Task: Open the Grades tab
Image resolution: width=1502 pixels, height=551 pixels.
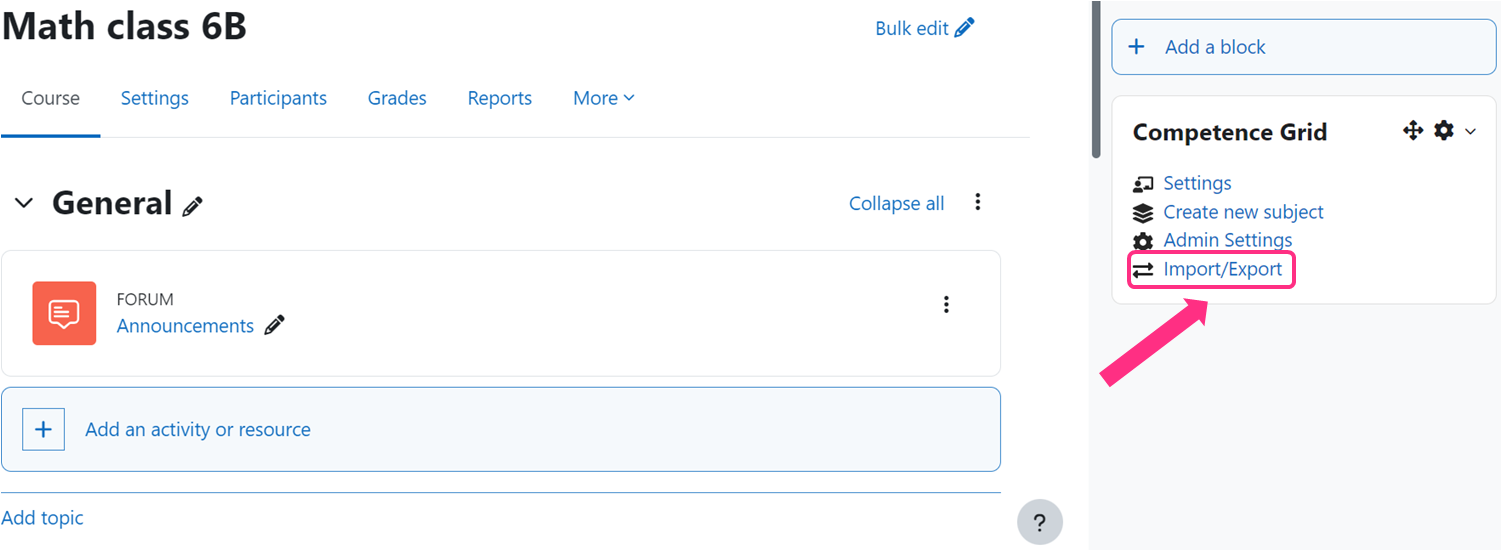Action: pos(397,98)
